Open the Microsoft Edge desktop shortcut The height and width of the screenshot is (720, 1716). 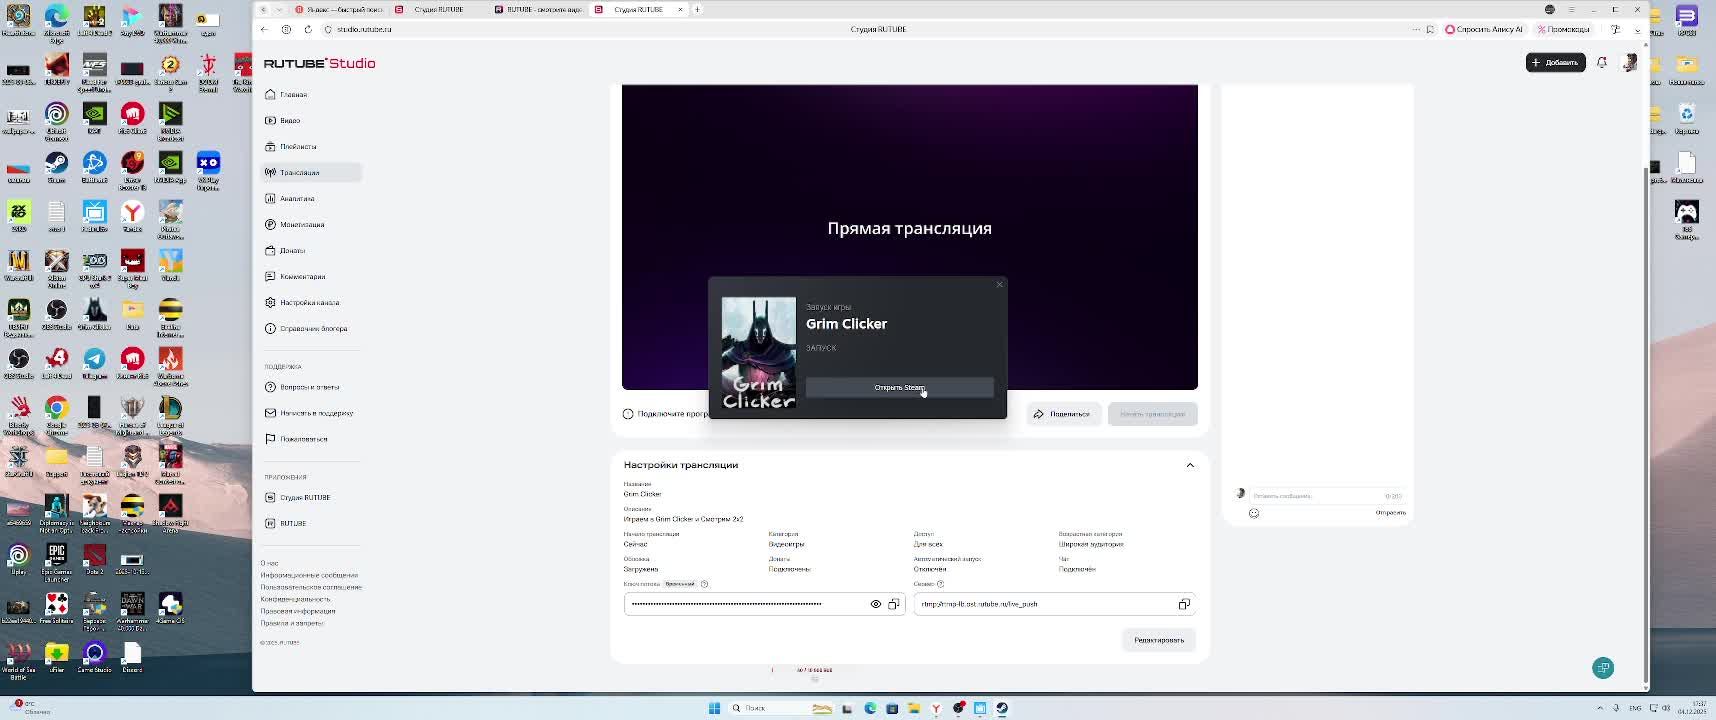click(x=56, y=21)
